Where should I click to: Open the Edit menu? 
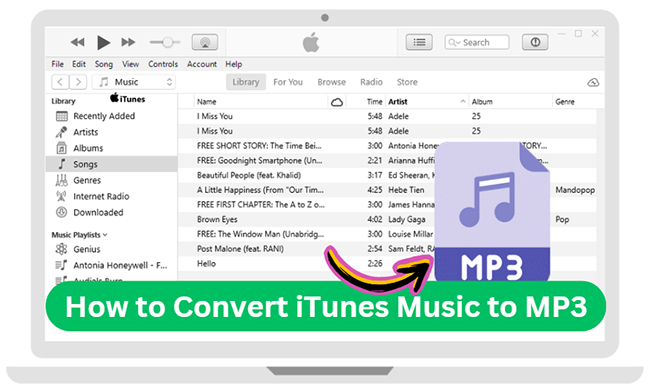pyautogui.click(x=79, y=64)
